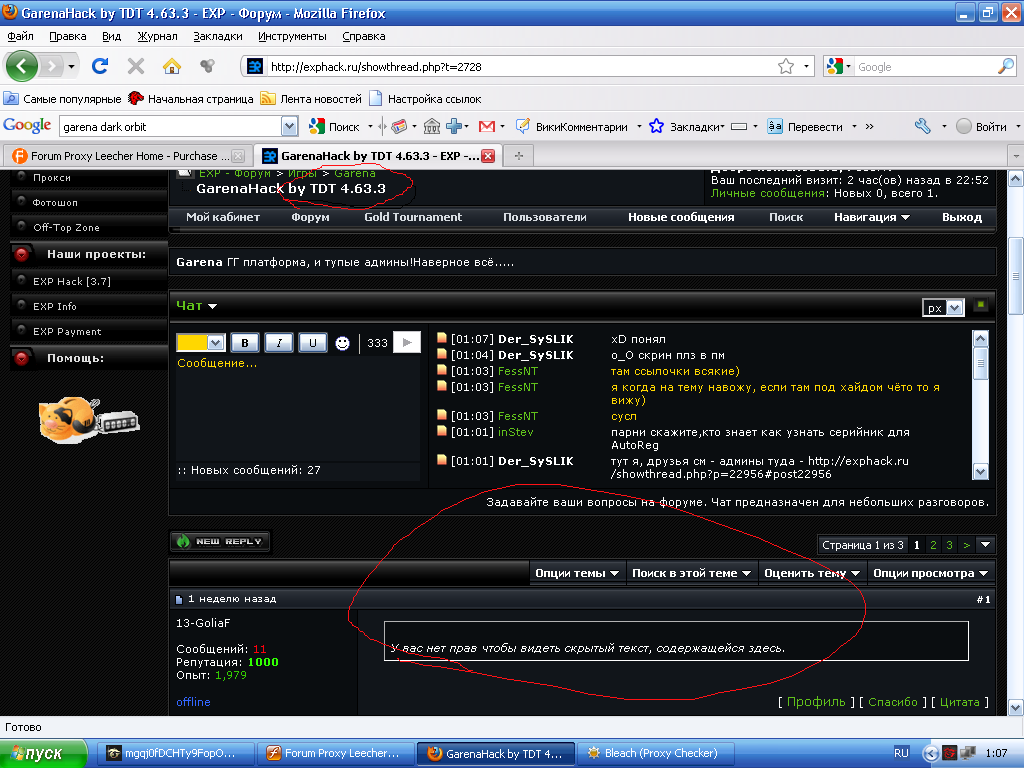Screen dimensions: 1024x768
Task: Open the Файл menu
Action: pos(20,36)
